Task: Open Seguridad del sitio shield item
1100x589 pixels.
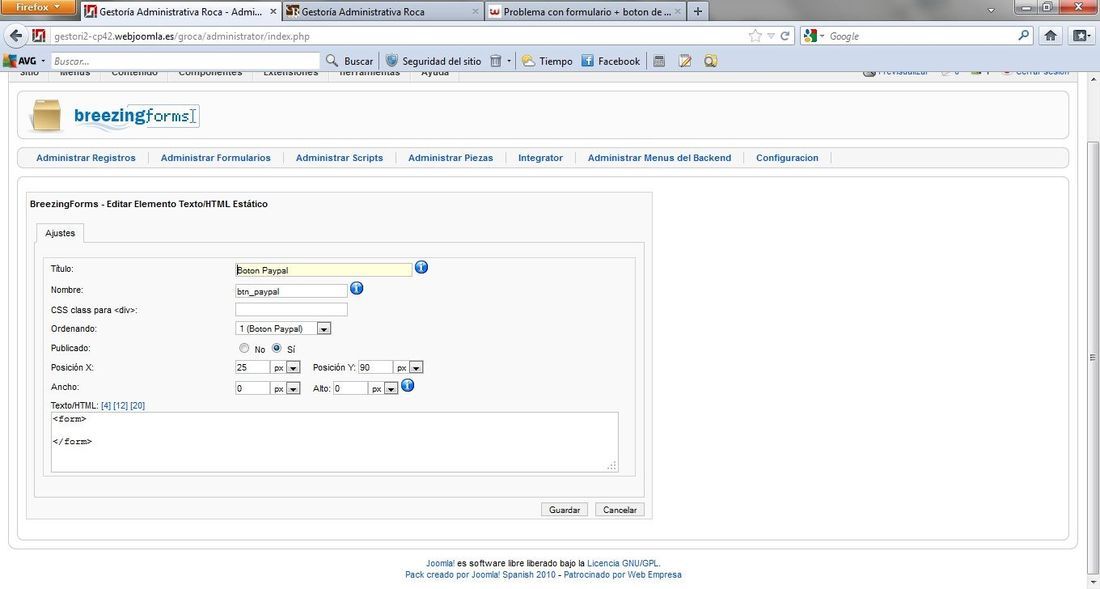Action: point(434,61)
